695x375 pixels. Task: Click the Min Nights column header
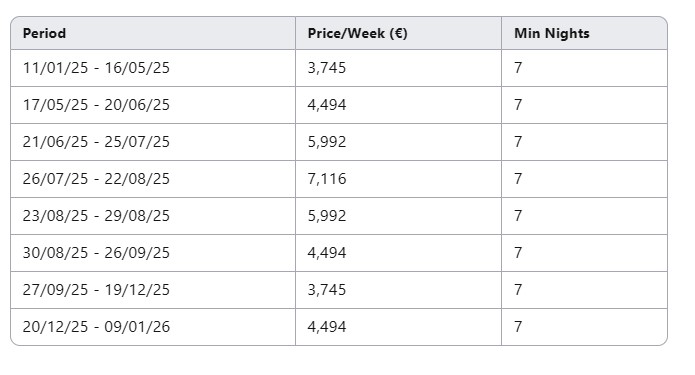tap(584, 33)
